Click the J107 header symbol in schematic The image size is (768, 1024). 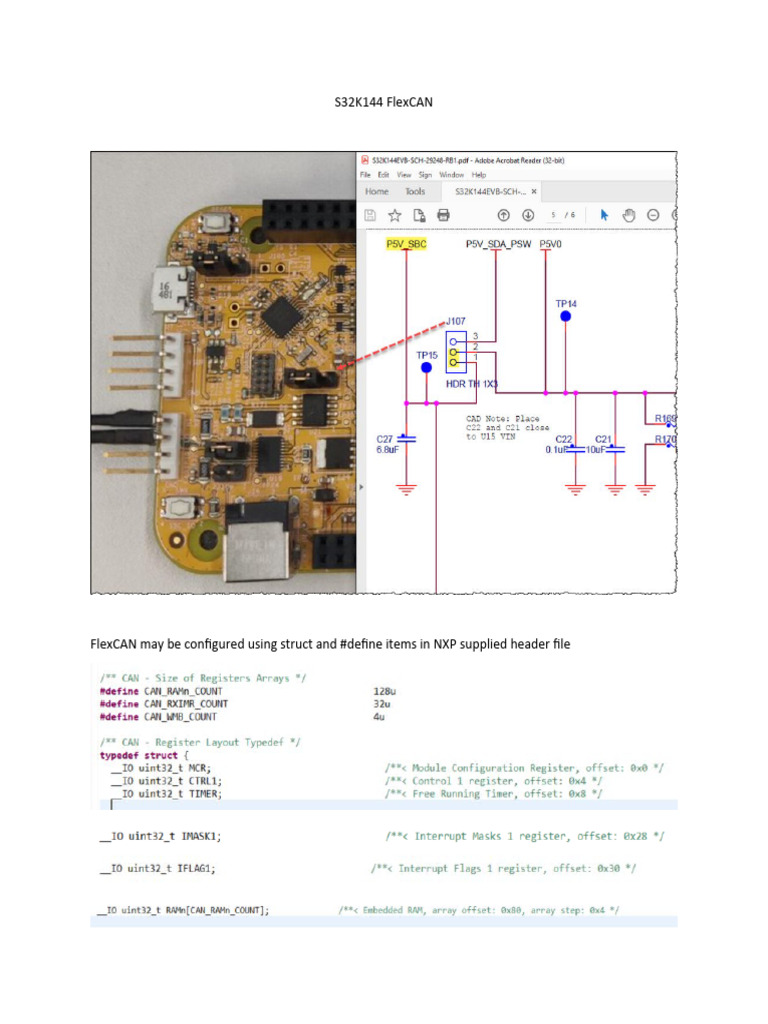(x=456, y=352)
